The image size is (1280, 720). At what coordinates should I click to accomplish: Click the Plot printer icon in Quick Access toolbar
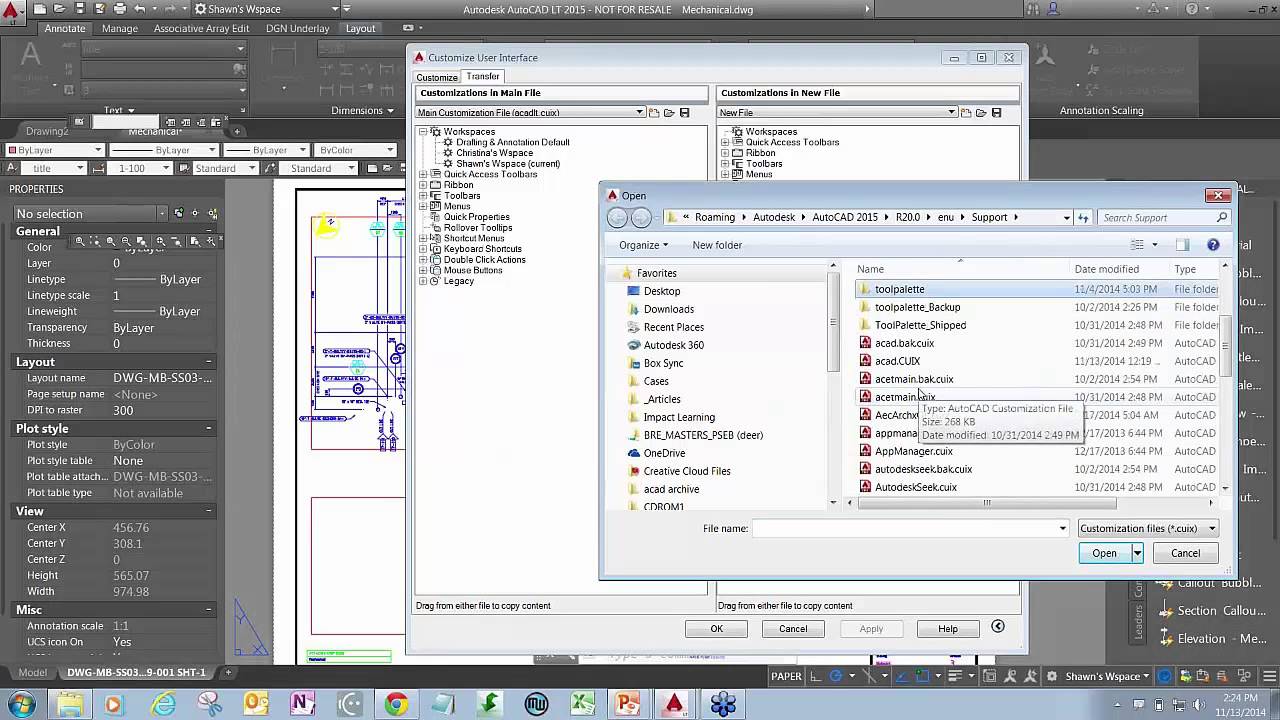(x=120, y=9)
